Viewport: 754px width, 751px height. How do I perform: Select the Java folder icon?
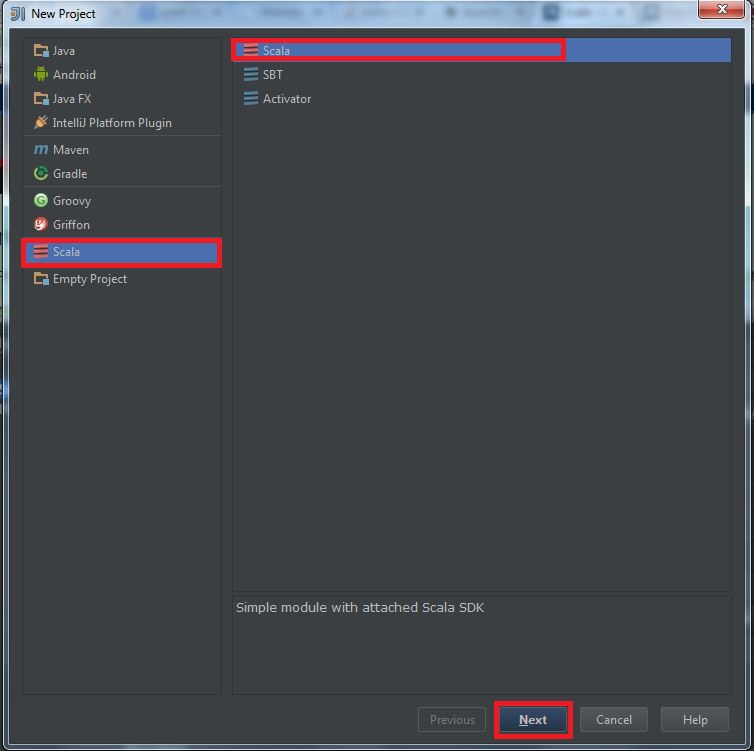(x=41, y=50)
